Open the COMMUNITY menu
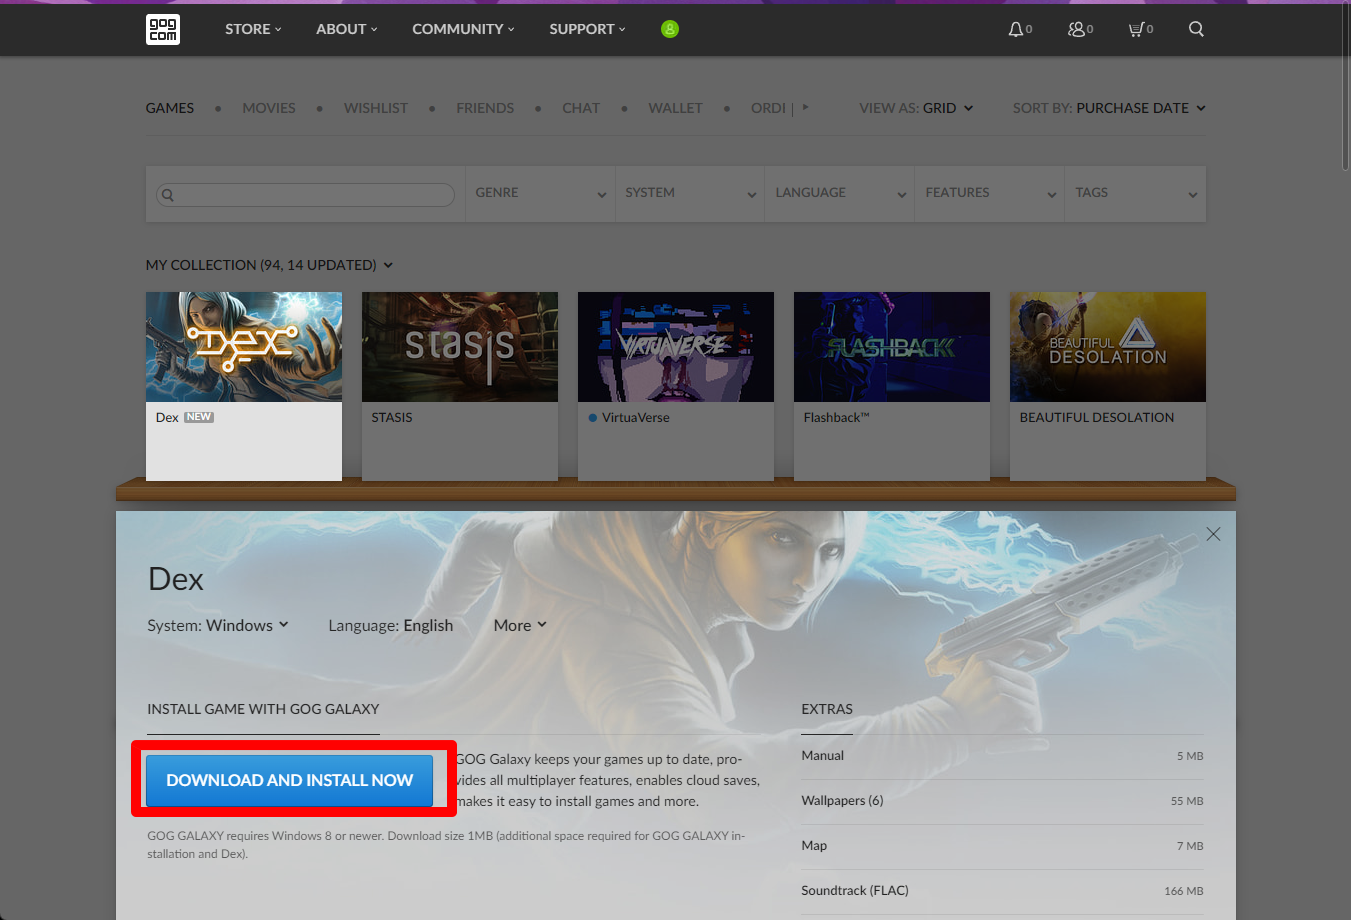The image size is (1351, 920). (463, 29)
